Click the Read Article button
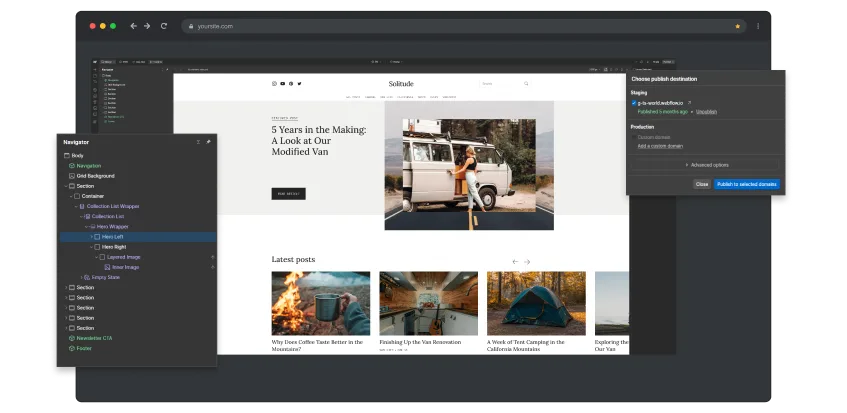This screenshot has height=413, width=847. pos(288,194)
